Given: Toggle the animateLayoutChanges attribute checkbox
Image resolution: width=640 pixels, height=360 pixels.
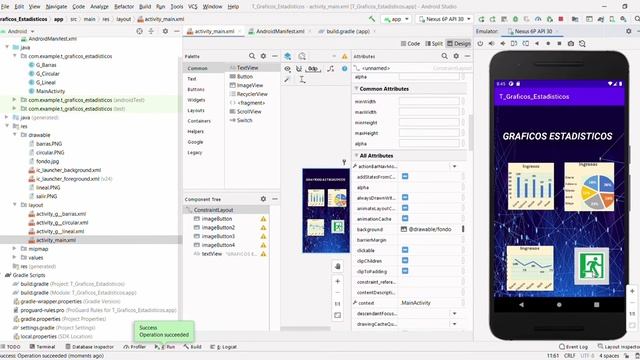Looking at the screenshot, I should coord(405,208).
